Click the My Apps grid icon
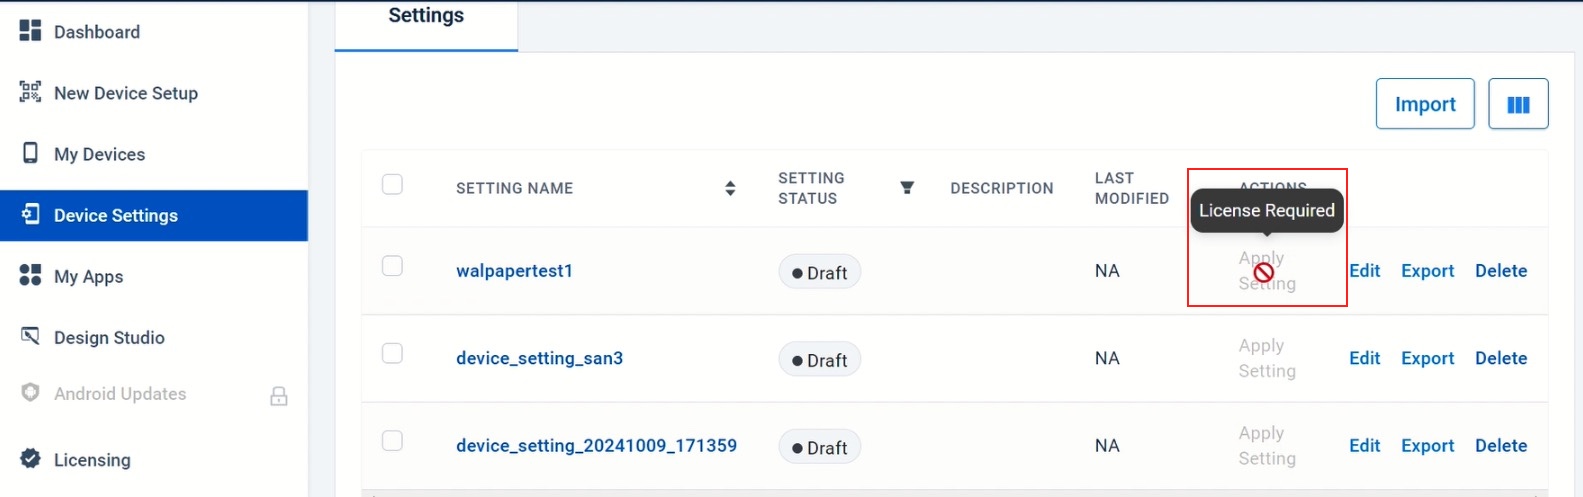The width and height of the screenshot is (1583, 497). [30, 275]
